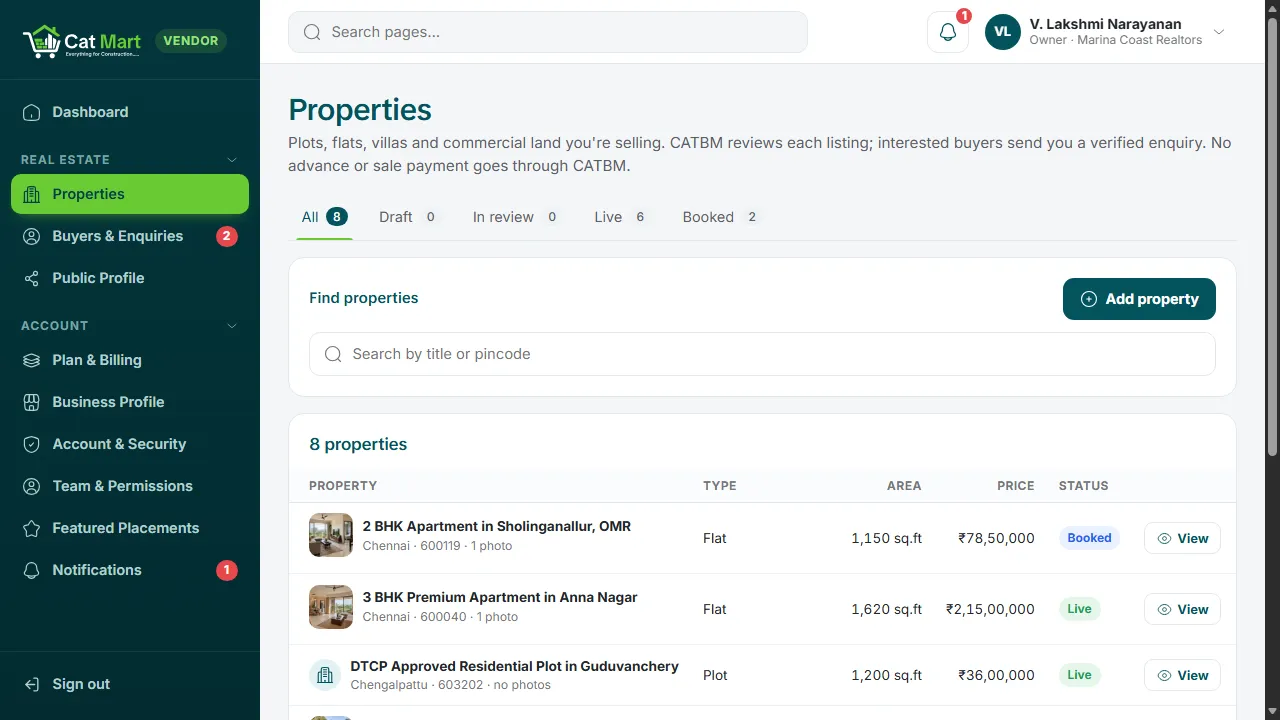View the Guduvanchery residential plot
The image size is (1280, 720).
pos(1182,675)
